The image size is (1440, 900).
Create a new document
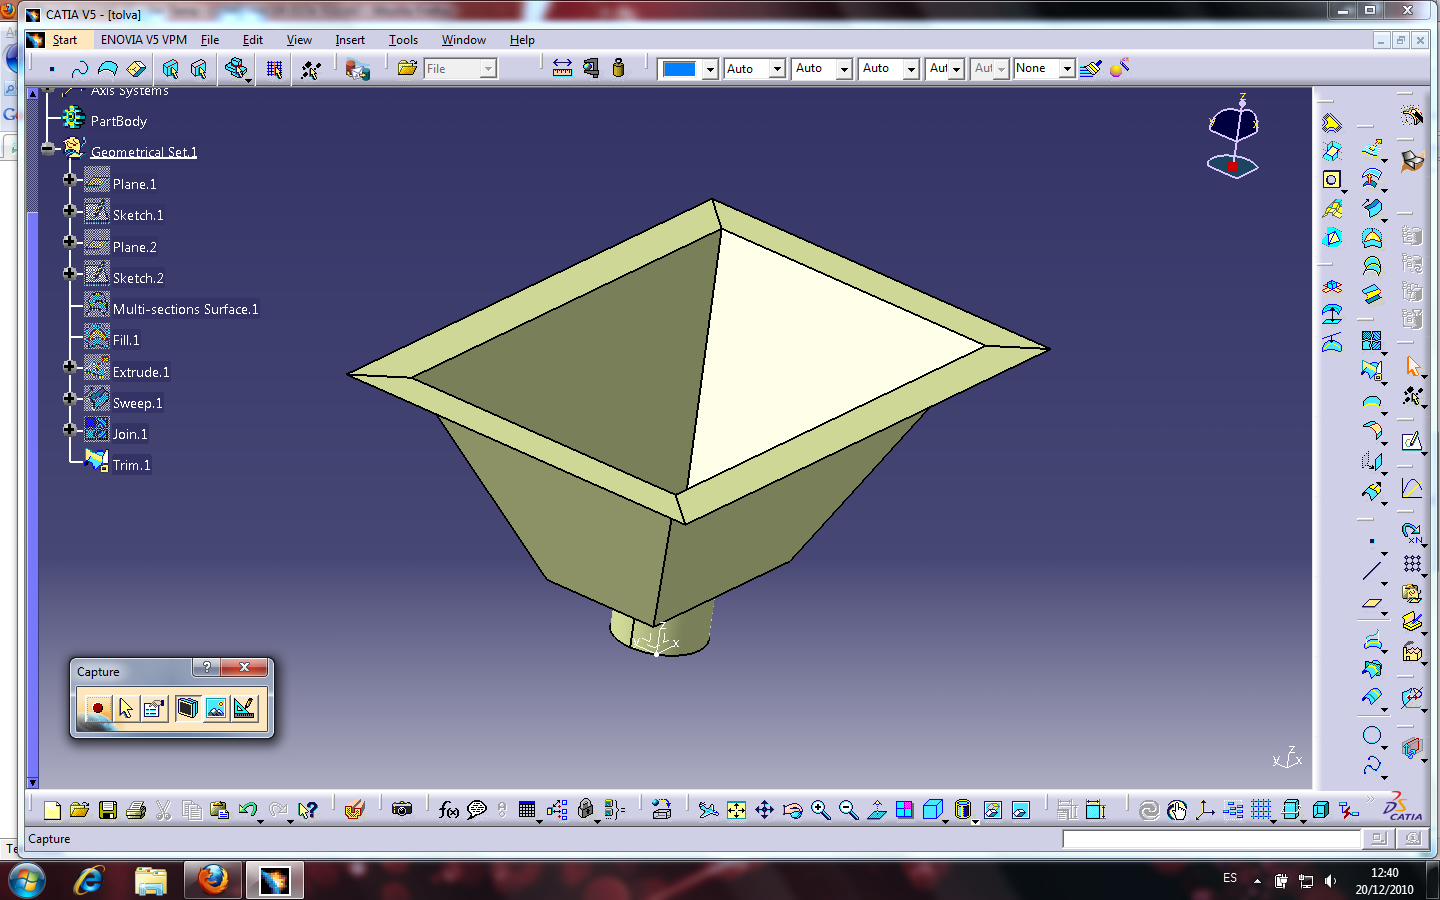click(x=52, y=810)
